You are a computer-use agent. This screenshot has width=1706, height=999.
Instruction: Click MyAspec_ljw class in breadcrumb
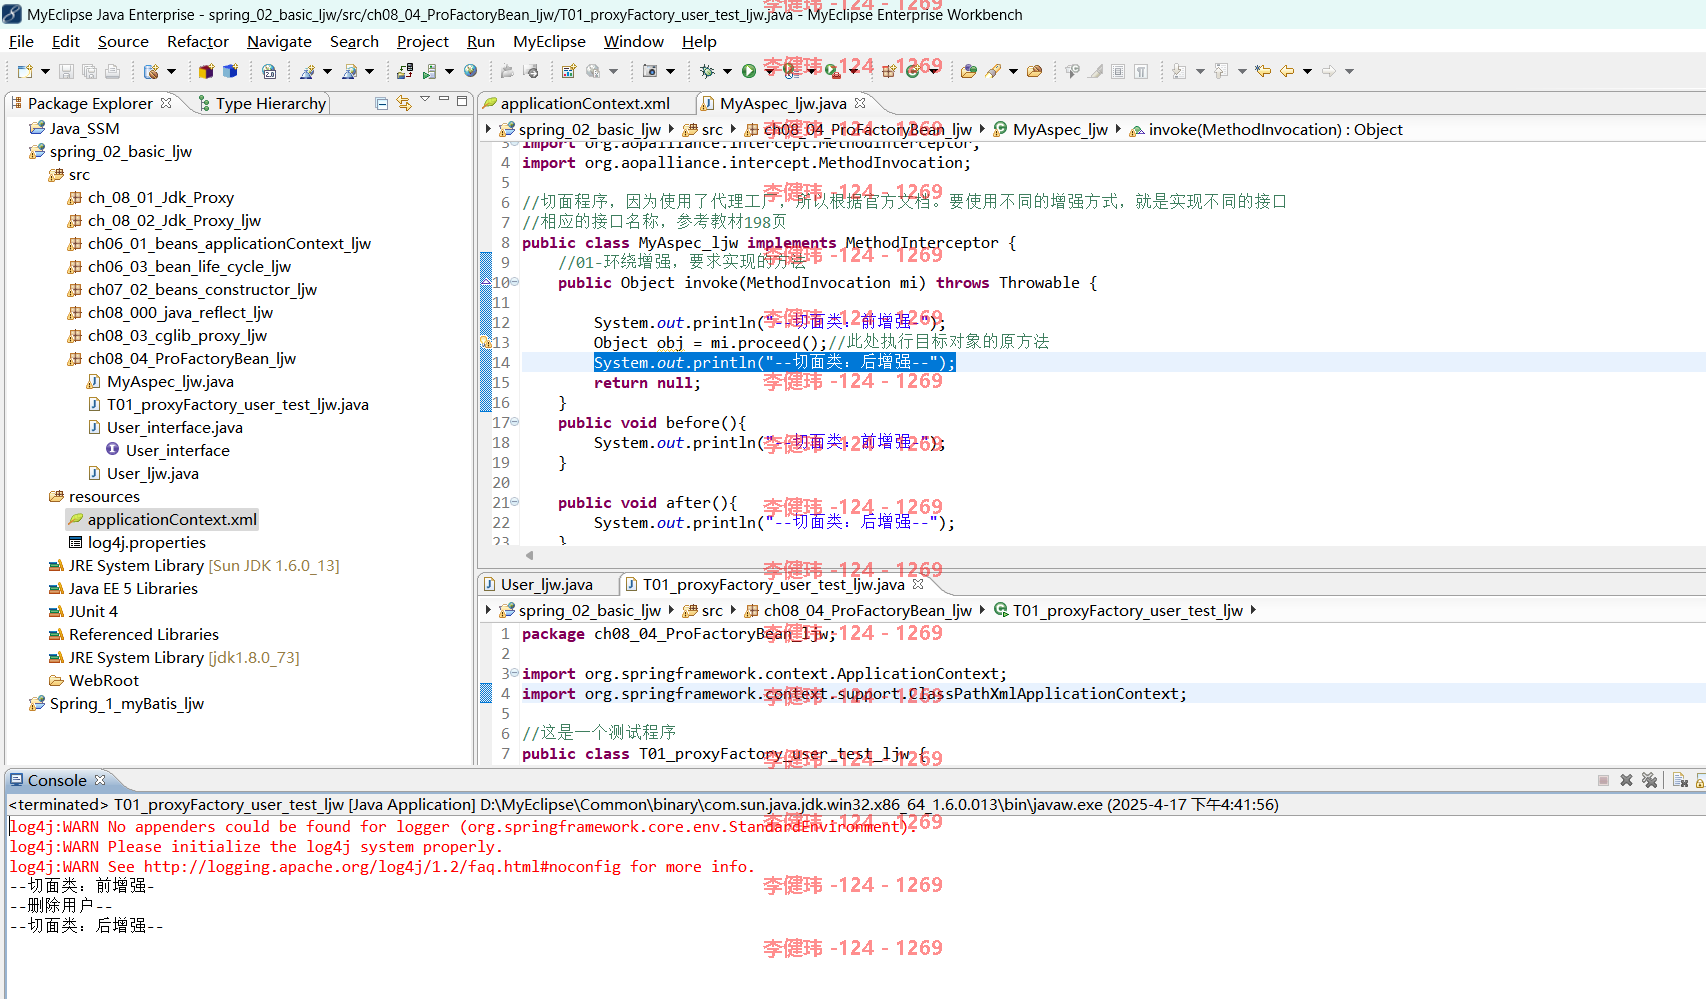tap(1050, 129)
